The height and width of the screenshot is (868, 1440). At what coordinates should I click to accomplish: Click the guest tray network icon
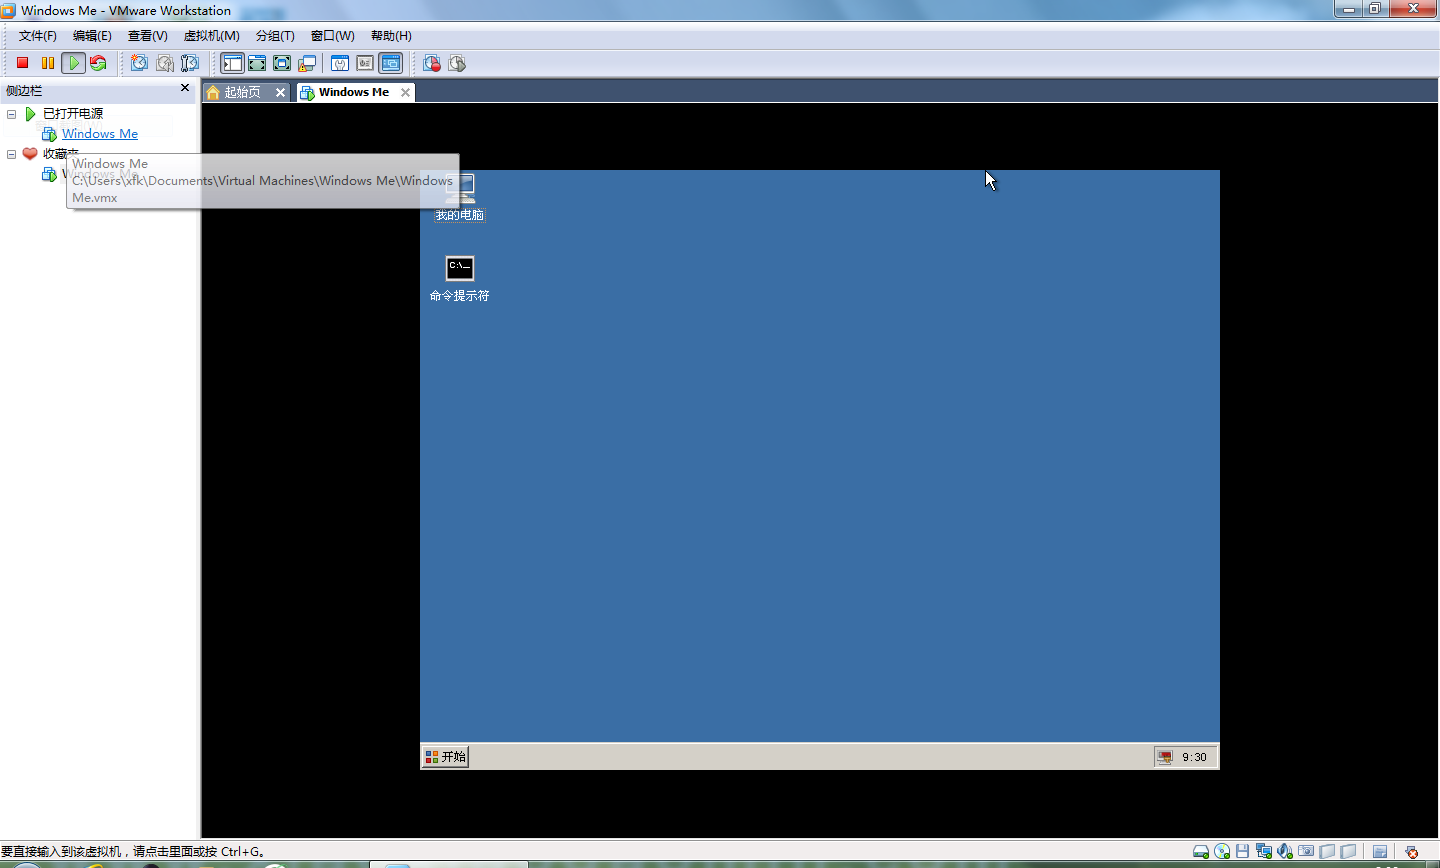click(x=1164, y=757)
